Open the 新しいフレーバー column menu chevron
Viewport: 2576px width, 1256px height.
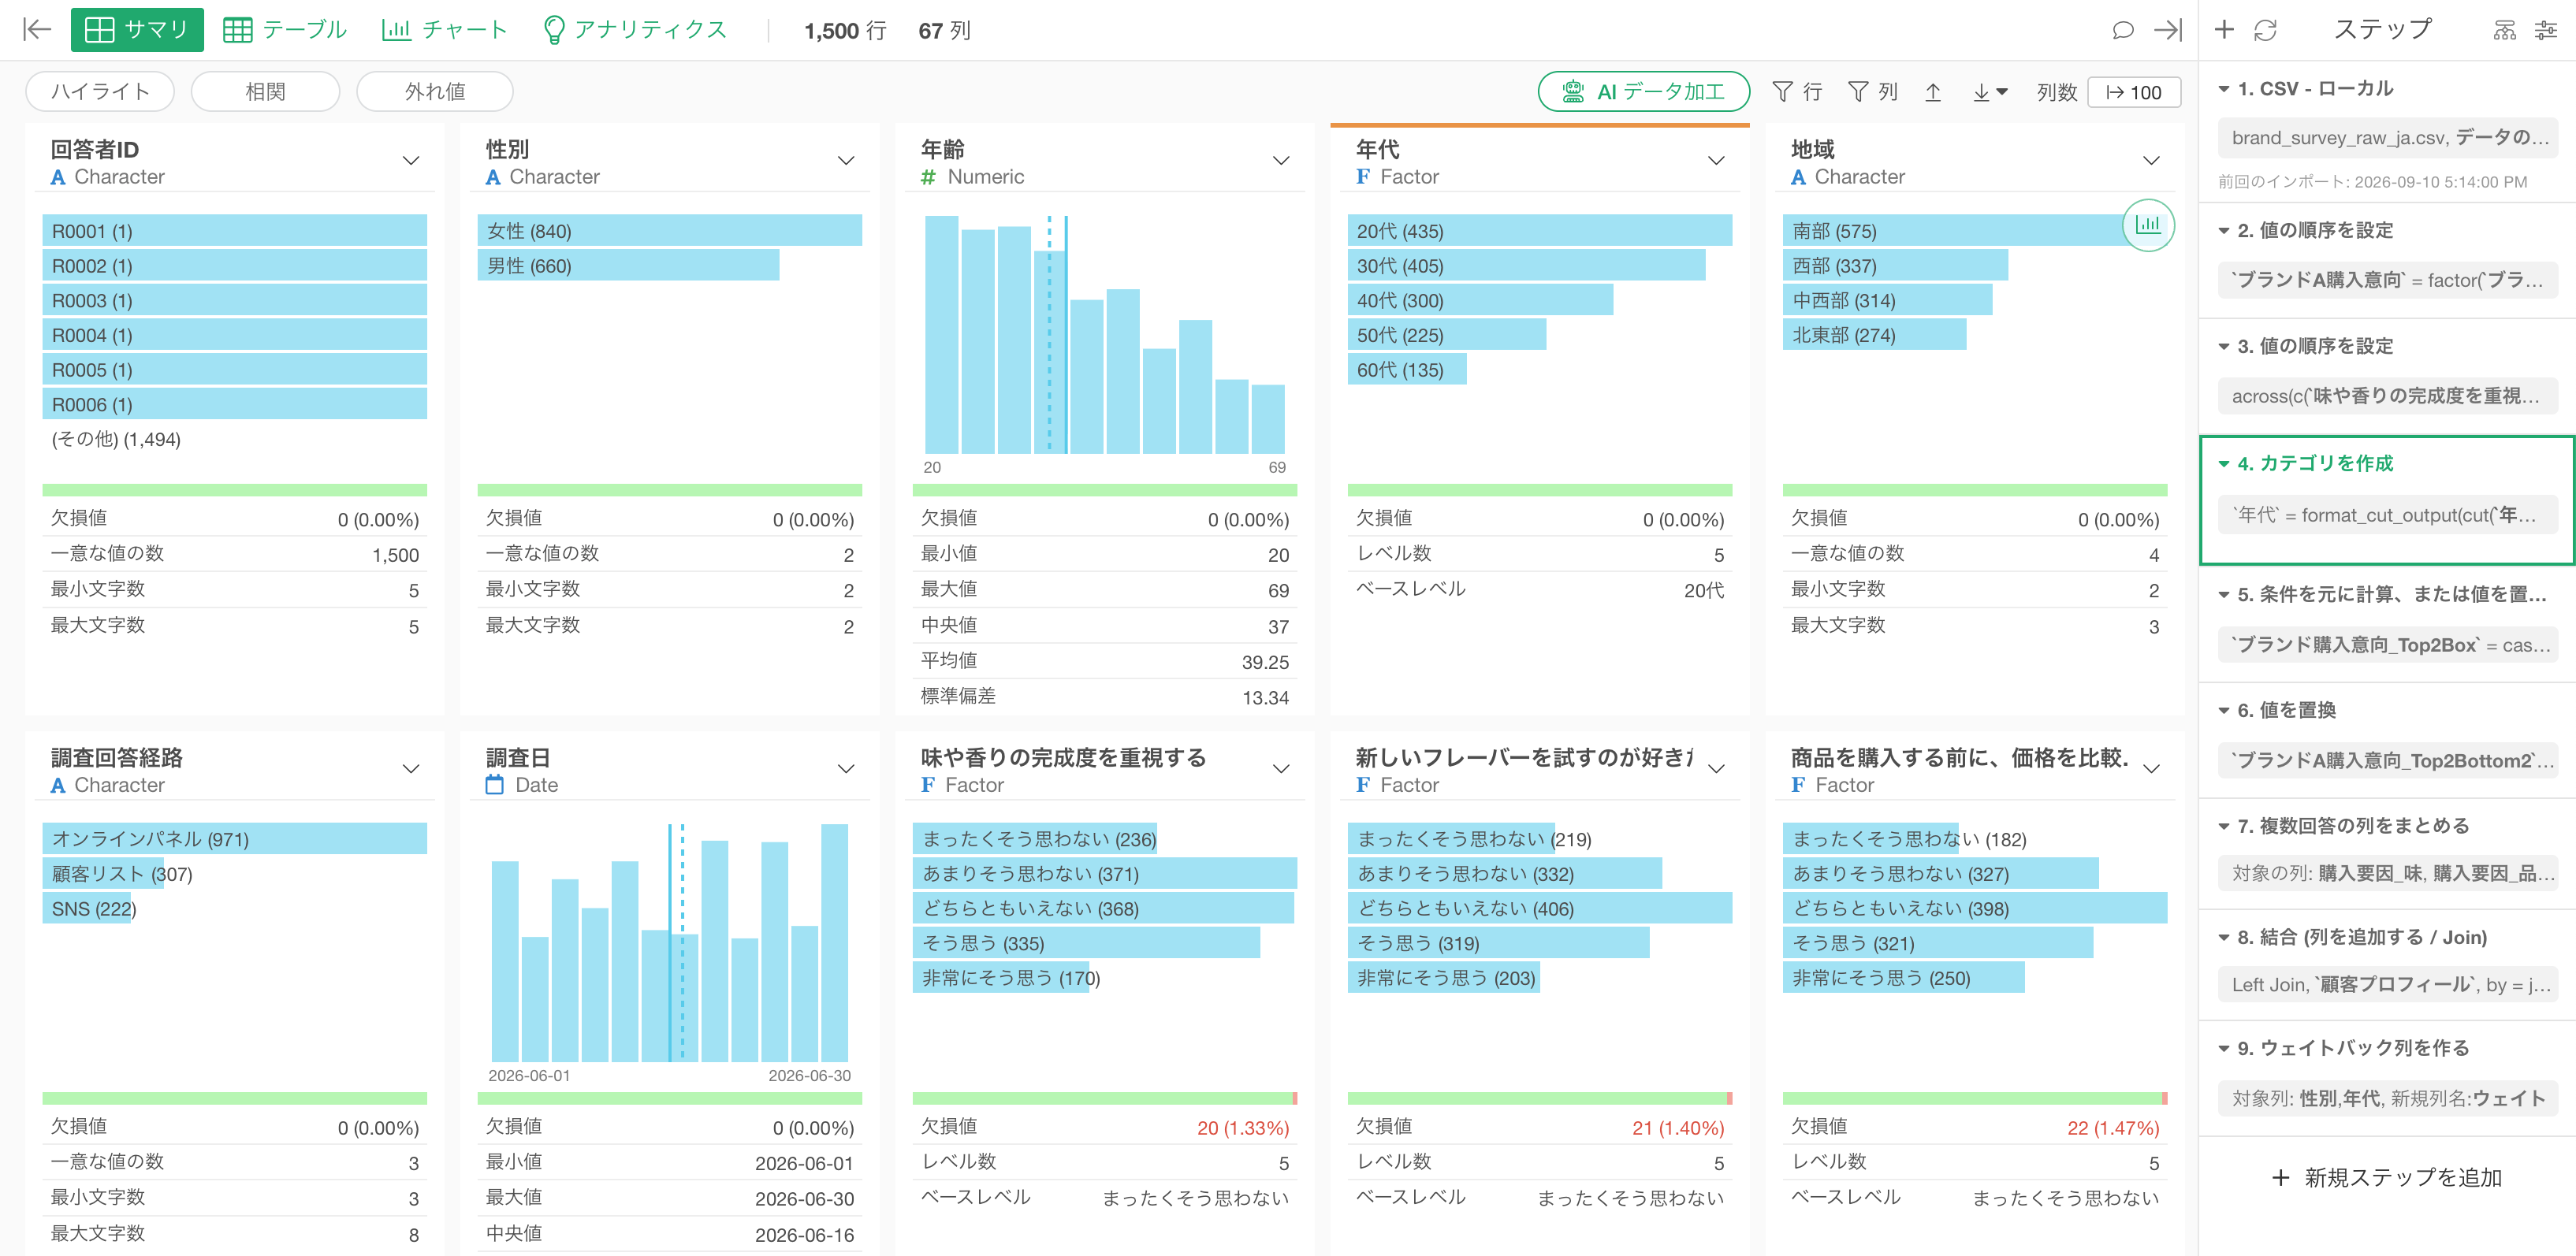point(1716,769)
